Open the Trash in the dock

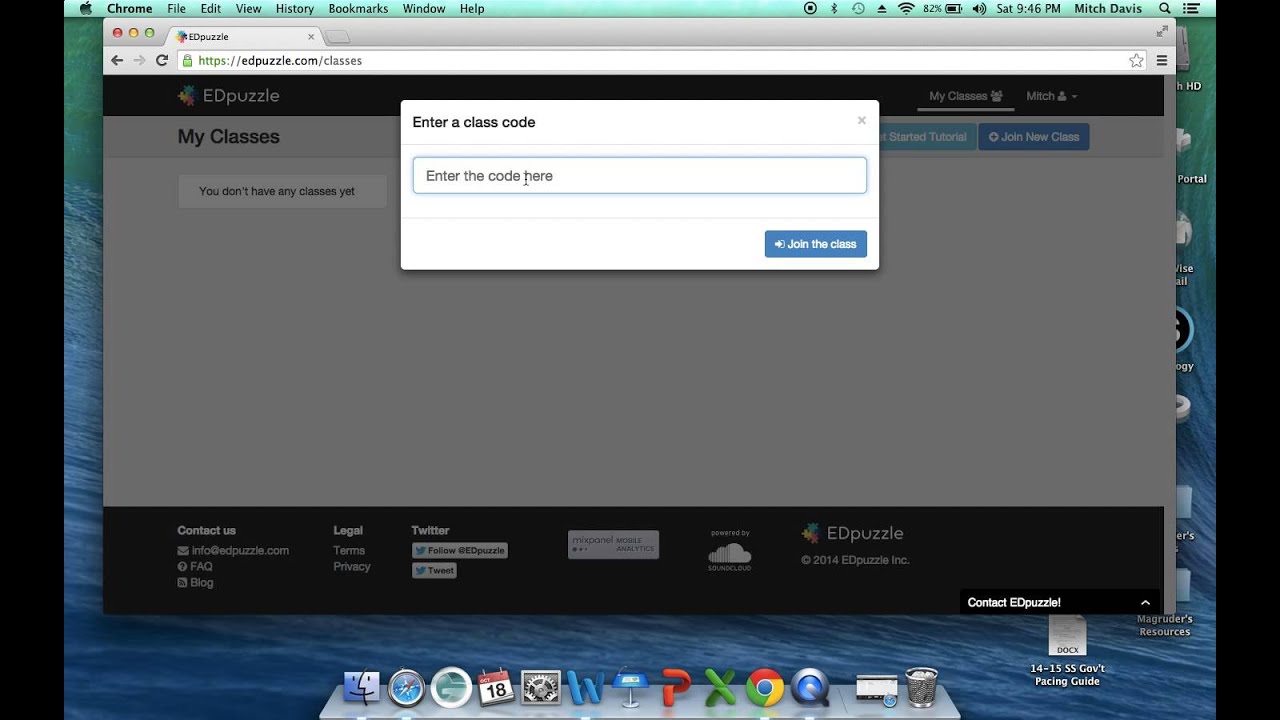click(x=921, y=687)
